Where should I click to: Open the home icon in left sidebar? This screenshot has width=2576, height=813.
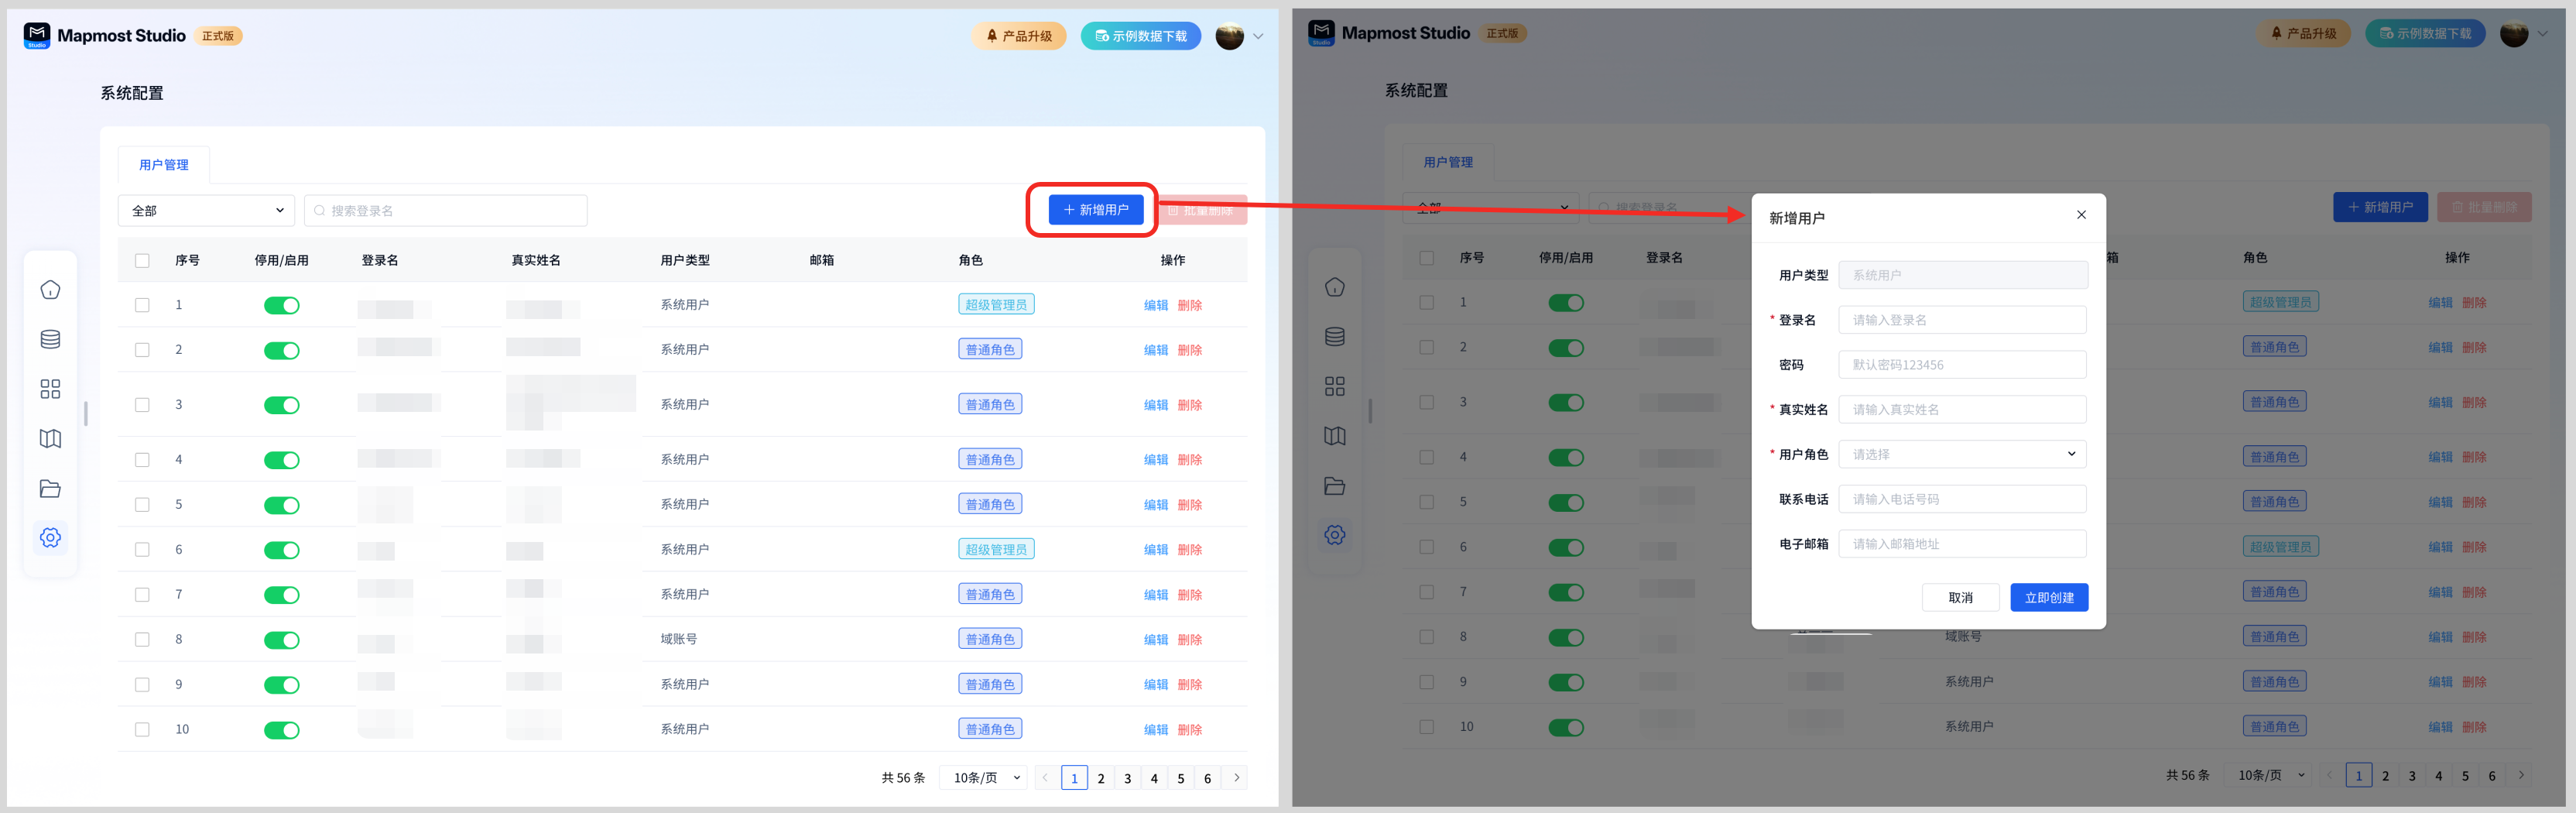tap(50, 290)
